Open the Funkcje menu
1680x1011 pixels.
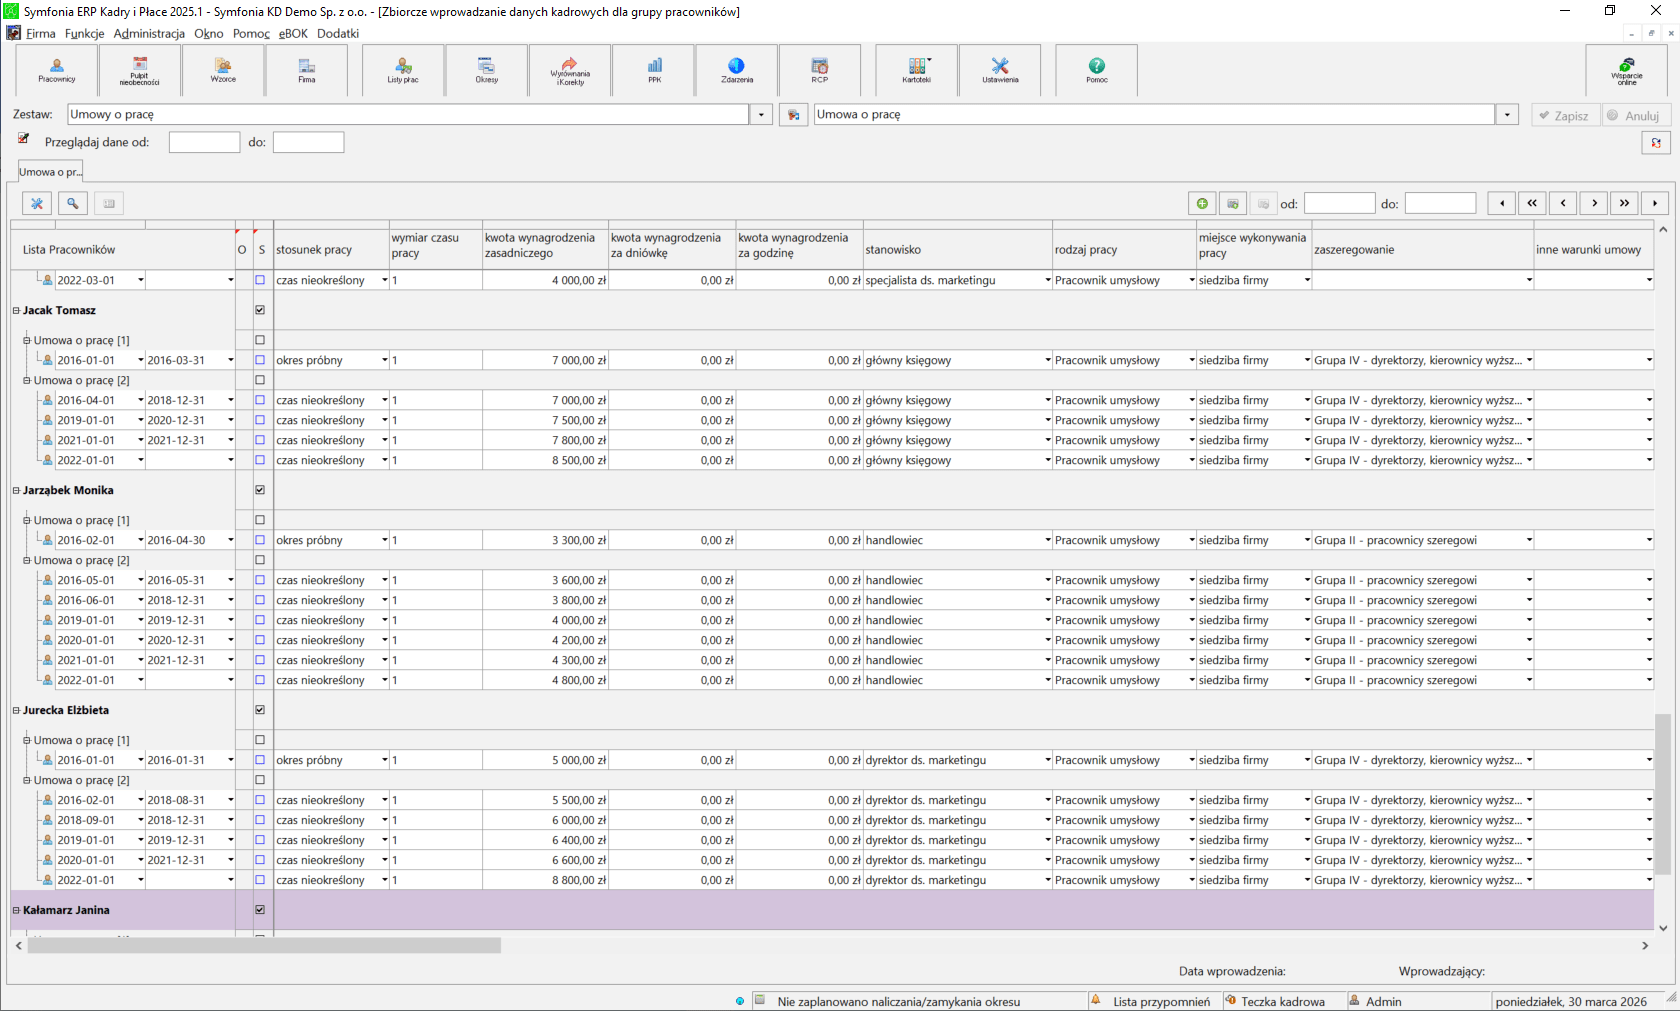pos(84,33)
